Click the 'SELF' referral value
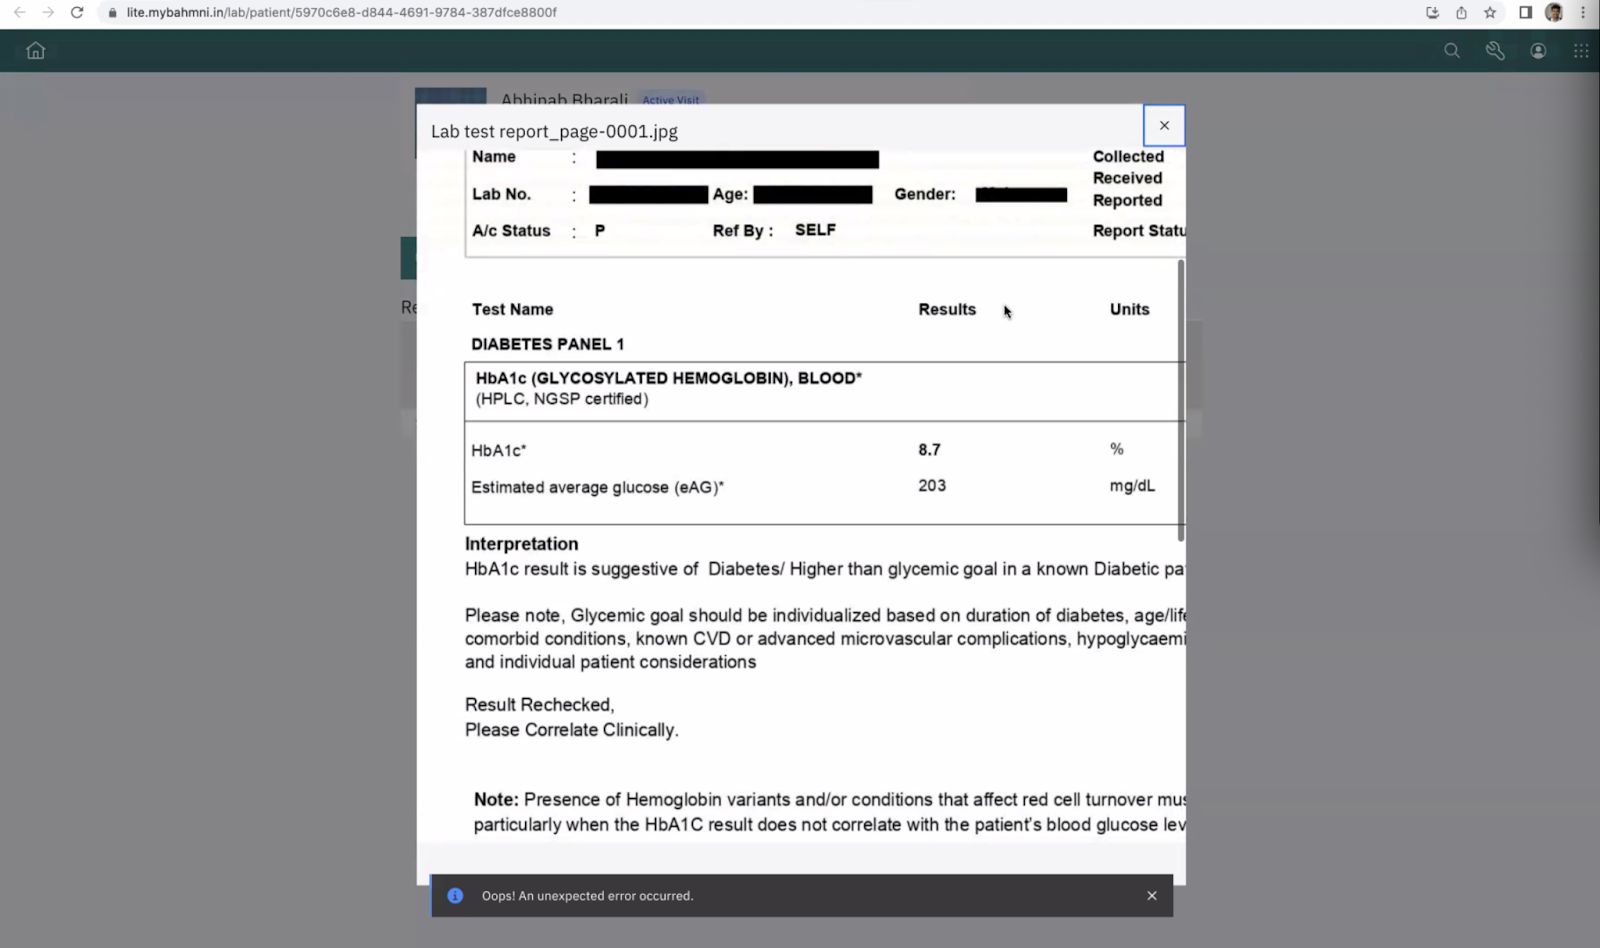The image size is (1600, 948). coord(815,230)
